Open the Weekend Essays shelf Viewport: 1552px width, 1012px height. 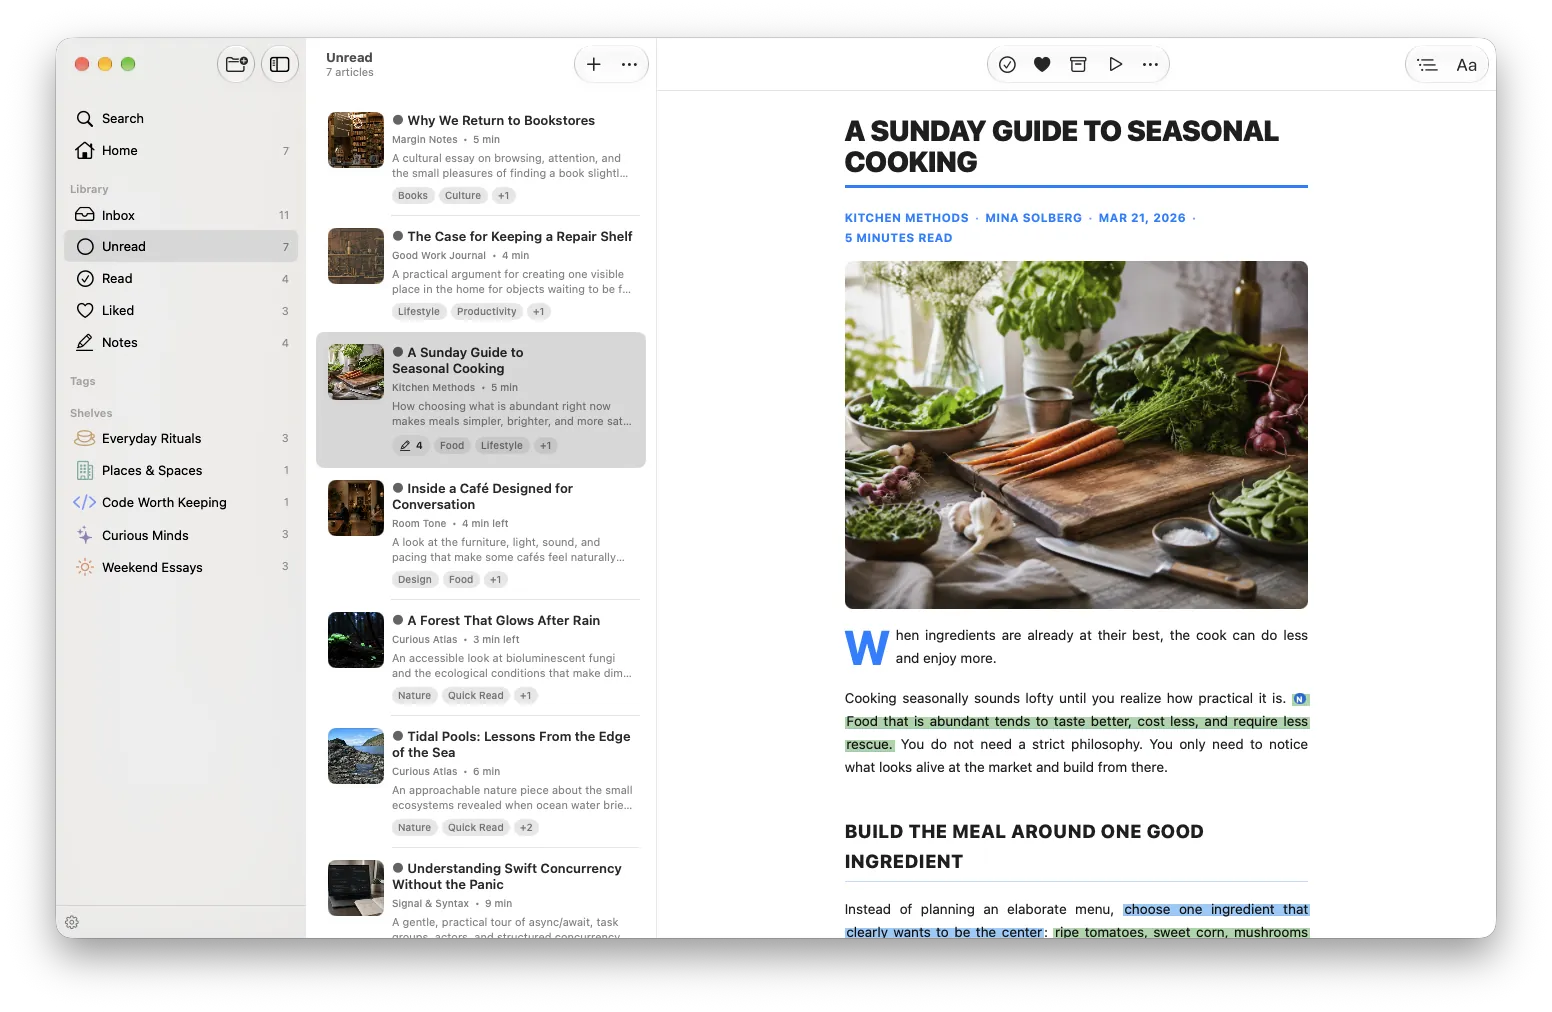click(x=181, y=567)
